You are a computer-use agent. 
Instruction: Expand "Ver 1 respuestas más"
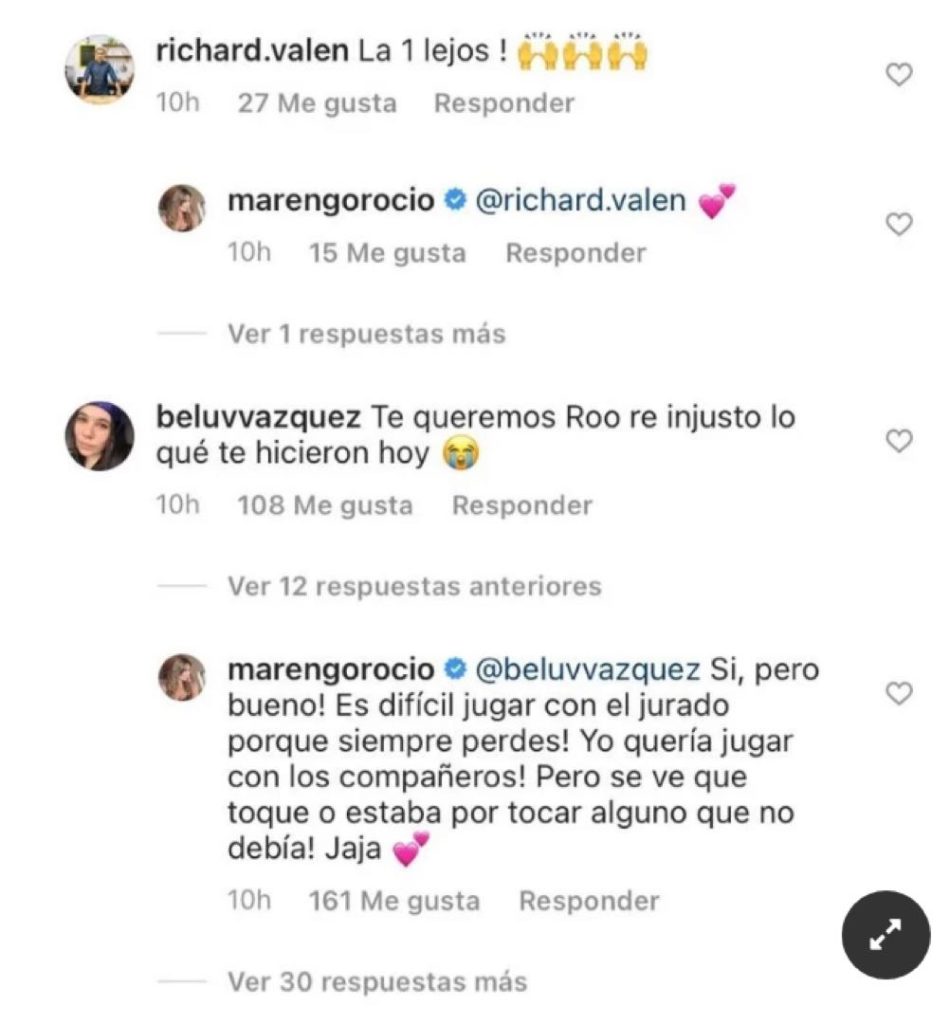pos(366,334)
